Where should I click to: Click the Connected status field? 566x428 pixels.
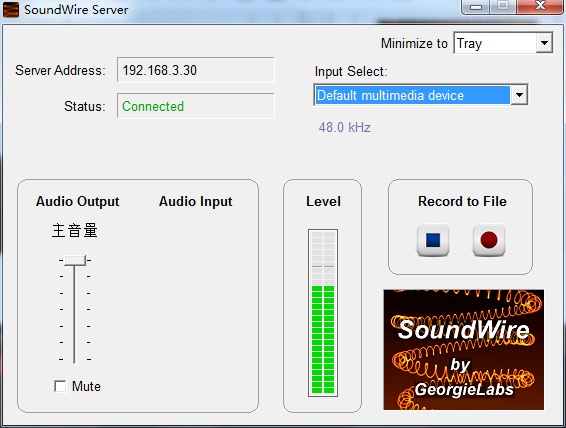point(196,106)
